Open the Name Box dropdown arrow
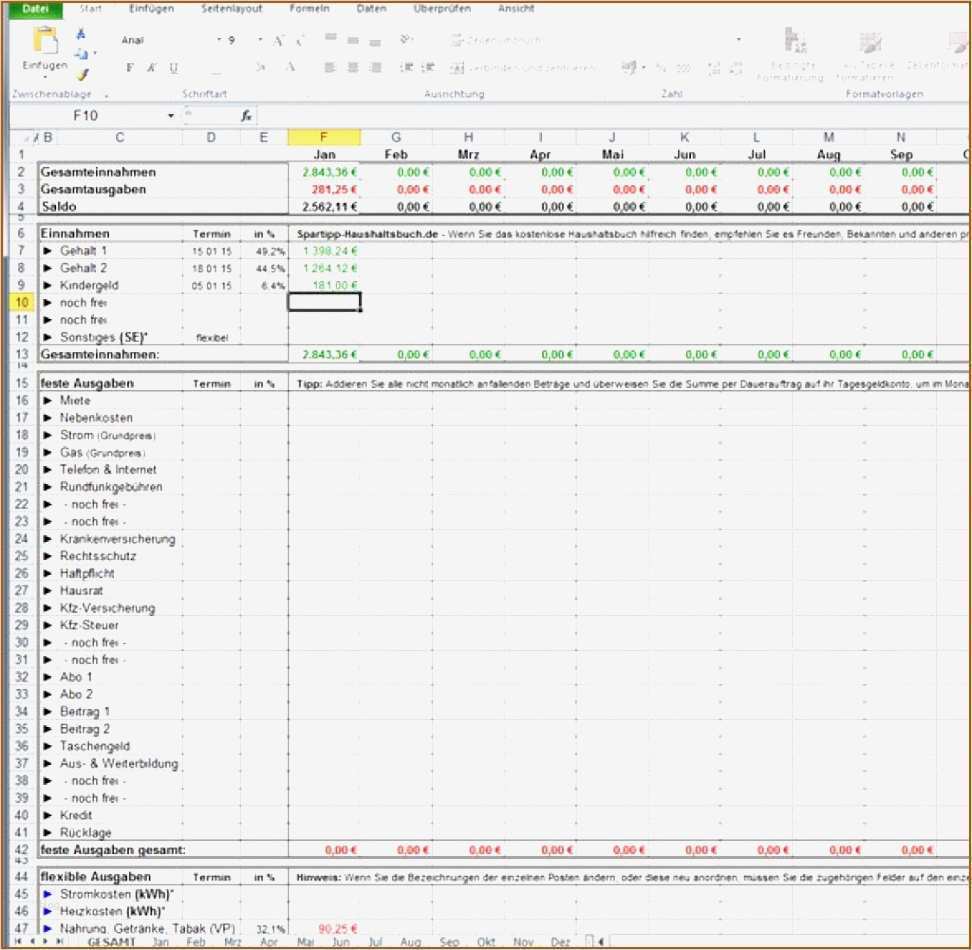 click(x=170, y=116)
